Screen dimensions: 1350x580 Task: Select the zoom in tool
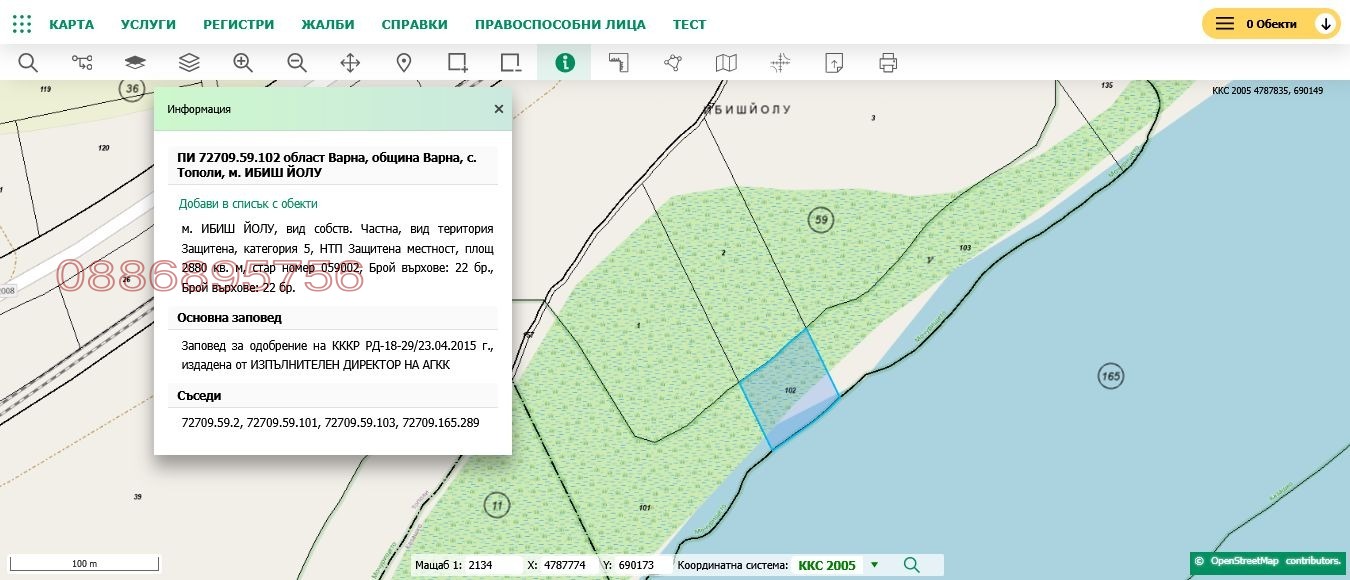click(243, 63)
